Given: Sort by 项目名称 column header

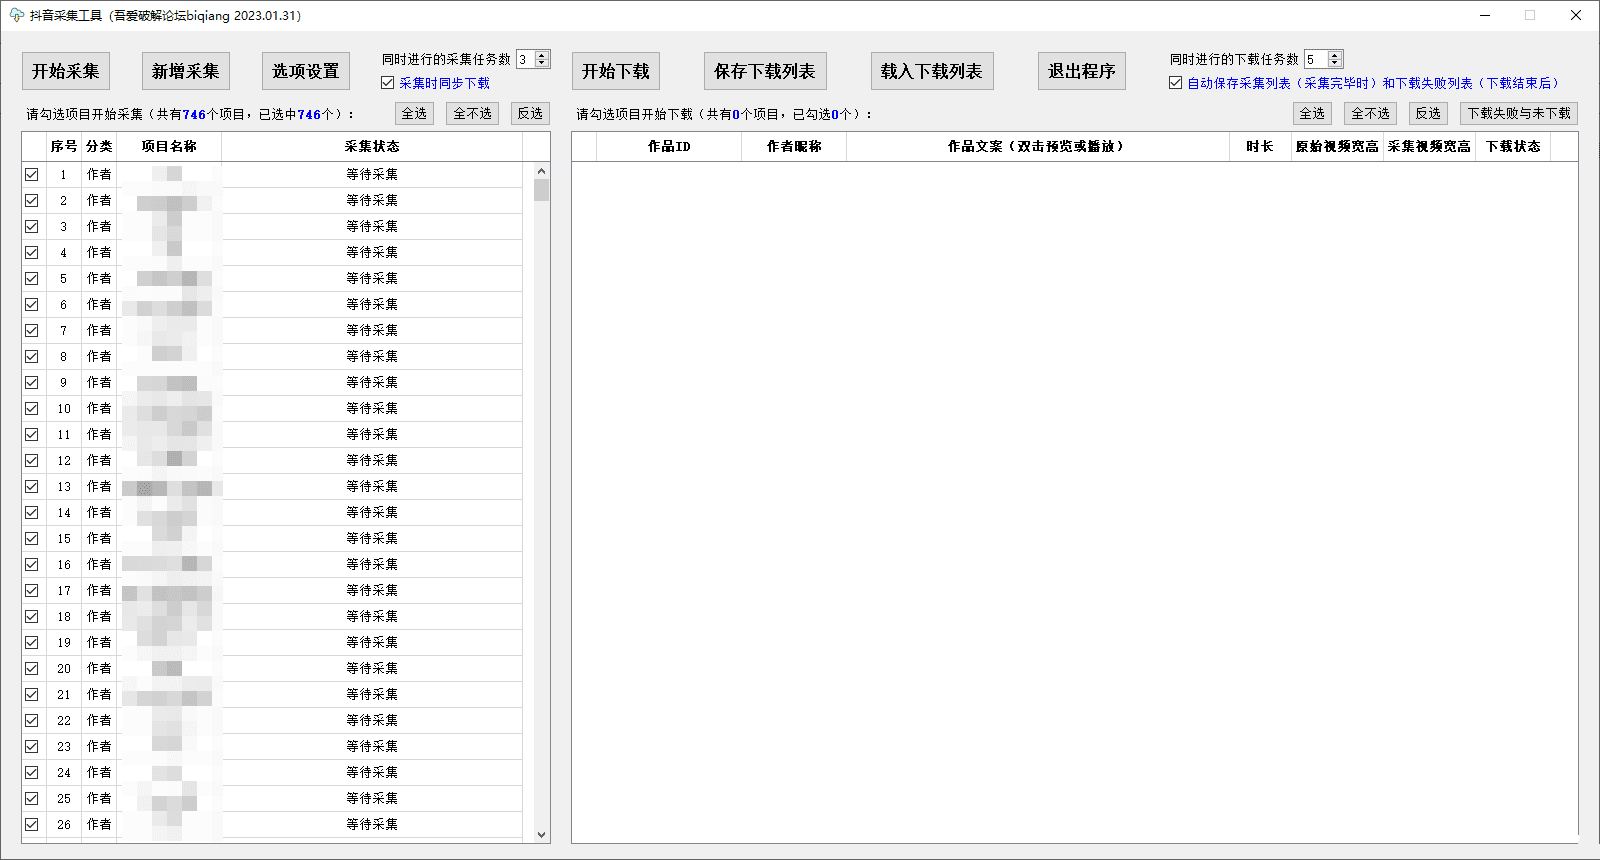Looking at the screenshot, I should pos(169,146).
